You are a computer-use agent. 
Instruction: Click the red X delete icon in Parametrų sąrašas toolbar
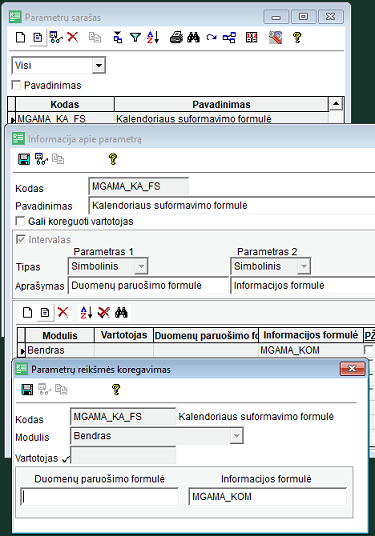[72, 37]
